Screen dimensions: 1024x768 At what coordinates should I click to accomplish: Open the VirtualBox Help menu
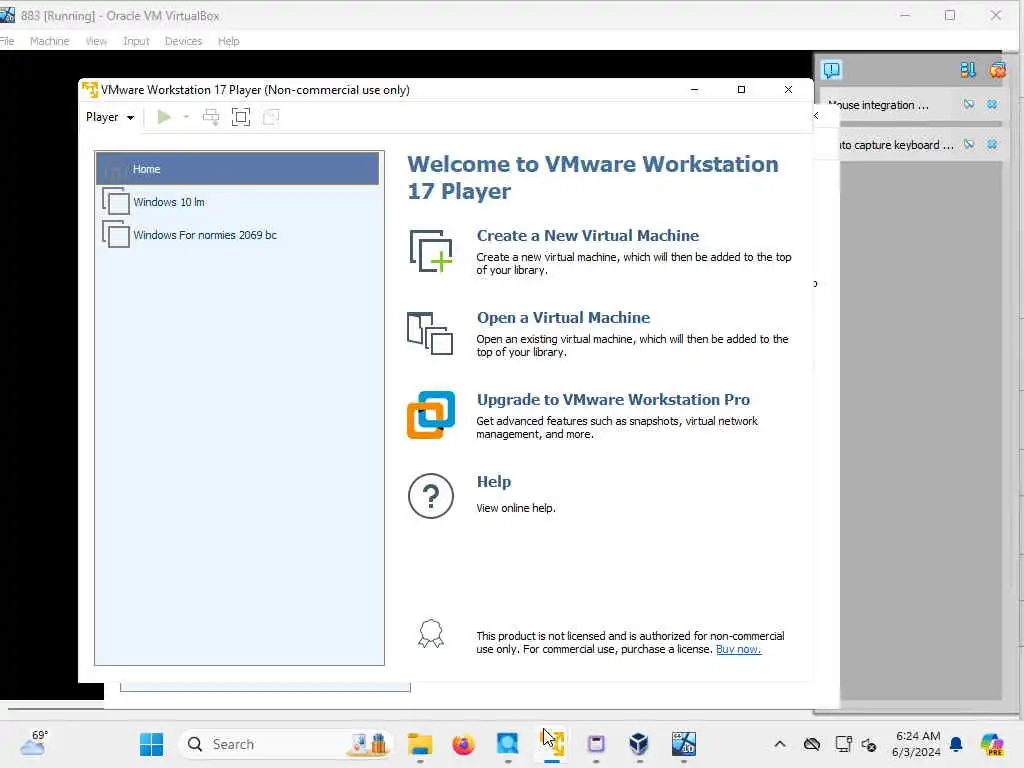coord(229,41)
